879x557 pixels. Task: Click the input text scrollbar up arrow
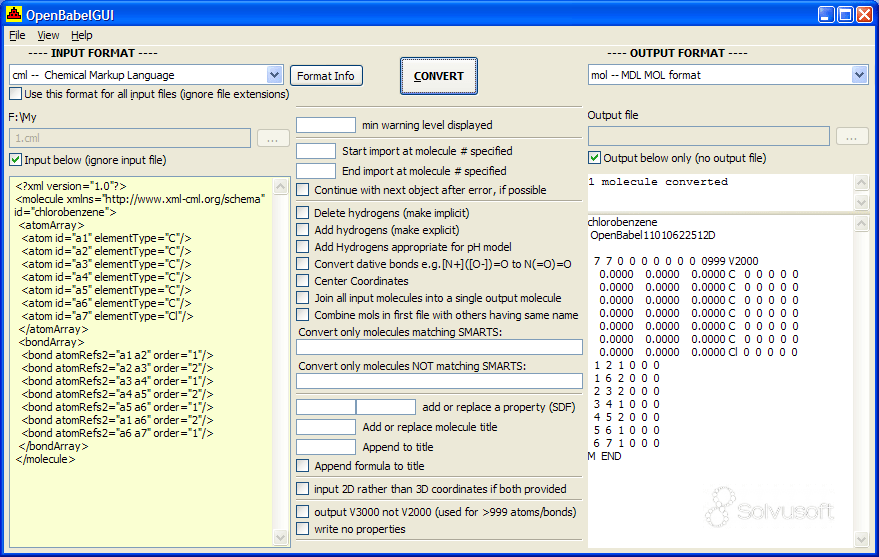tap(280, 186)
